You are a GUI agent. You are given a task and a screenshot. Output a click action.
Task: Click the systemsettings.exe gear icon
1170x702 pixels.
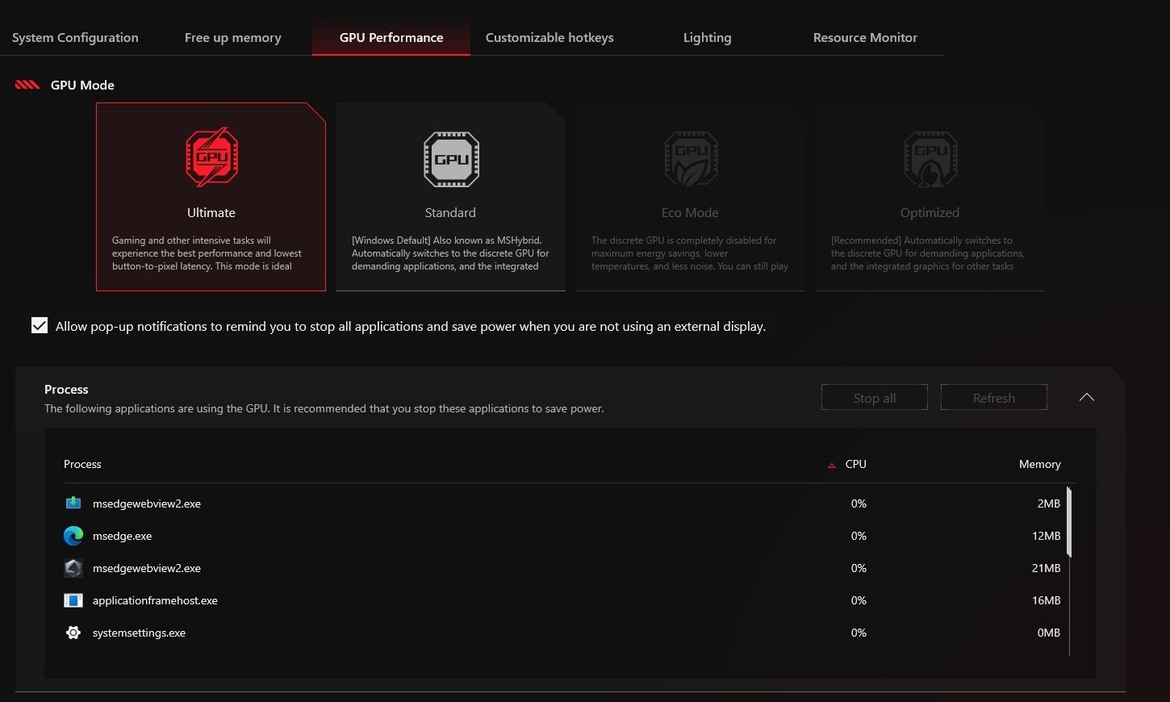click(x=73, y=633)
